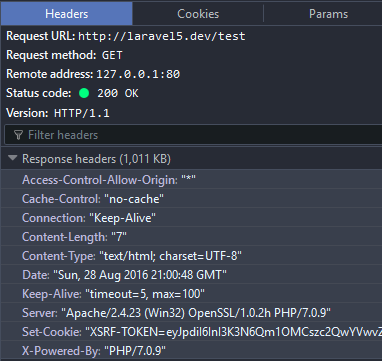382x361 pixels.
Task: Click the remote address 127.0.0.1:80 value
Action: [x=138, y=74]
